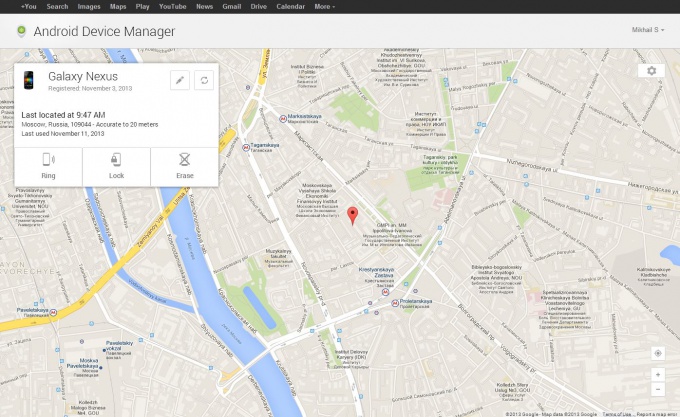680x417 pixels.
Task: Click Krestyanskaya Zastava metro icon
Action: [x=385, y=292]
